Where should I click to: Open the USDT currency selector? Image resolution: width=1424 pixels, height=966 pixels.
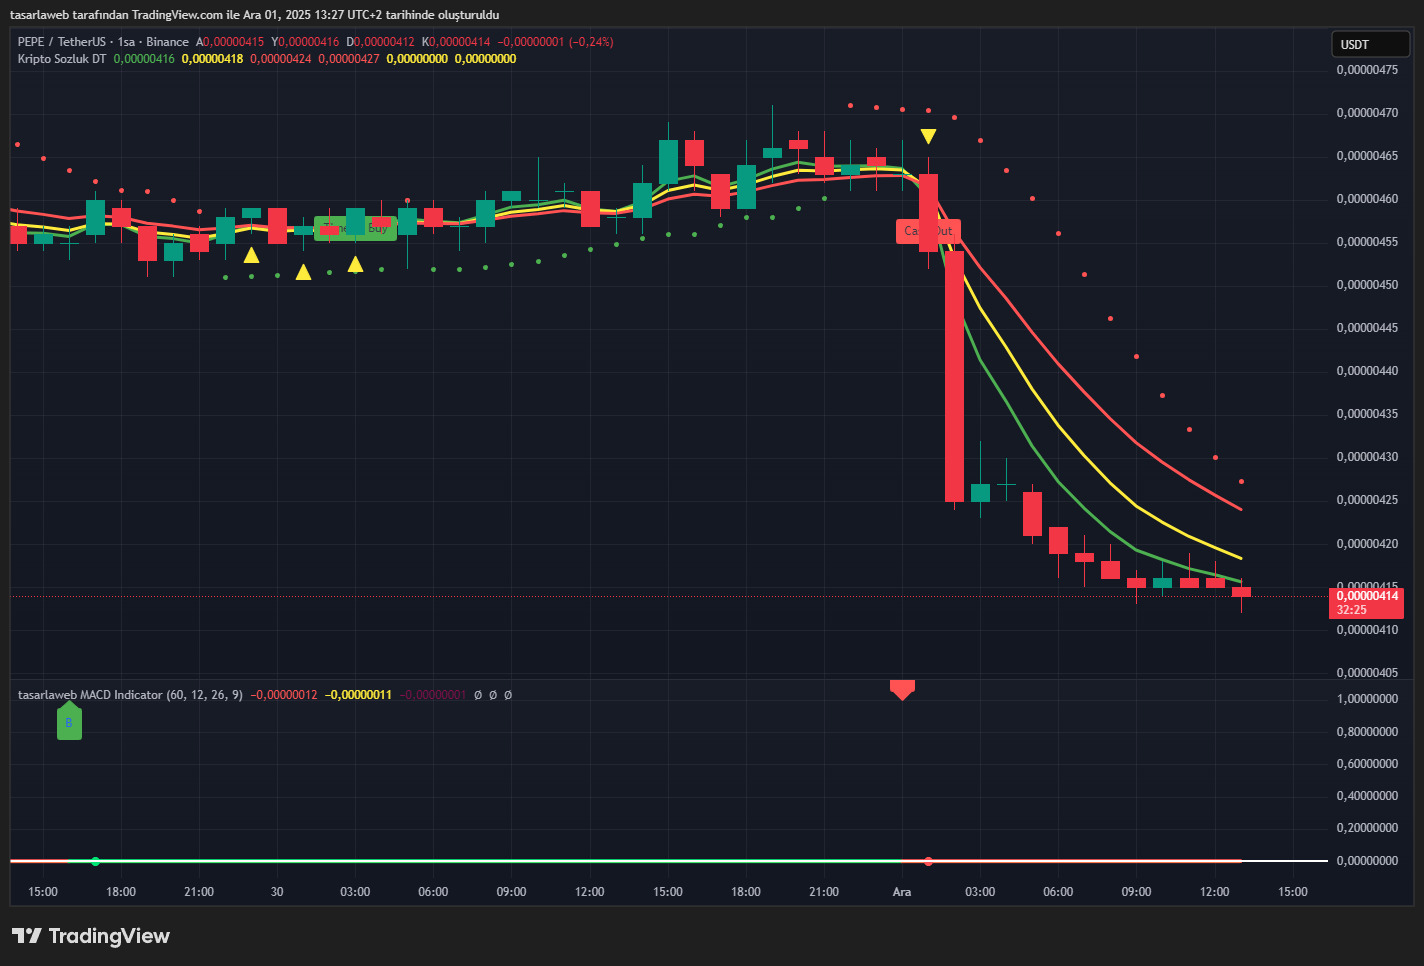[x=1369, y=44]
